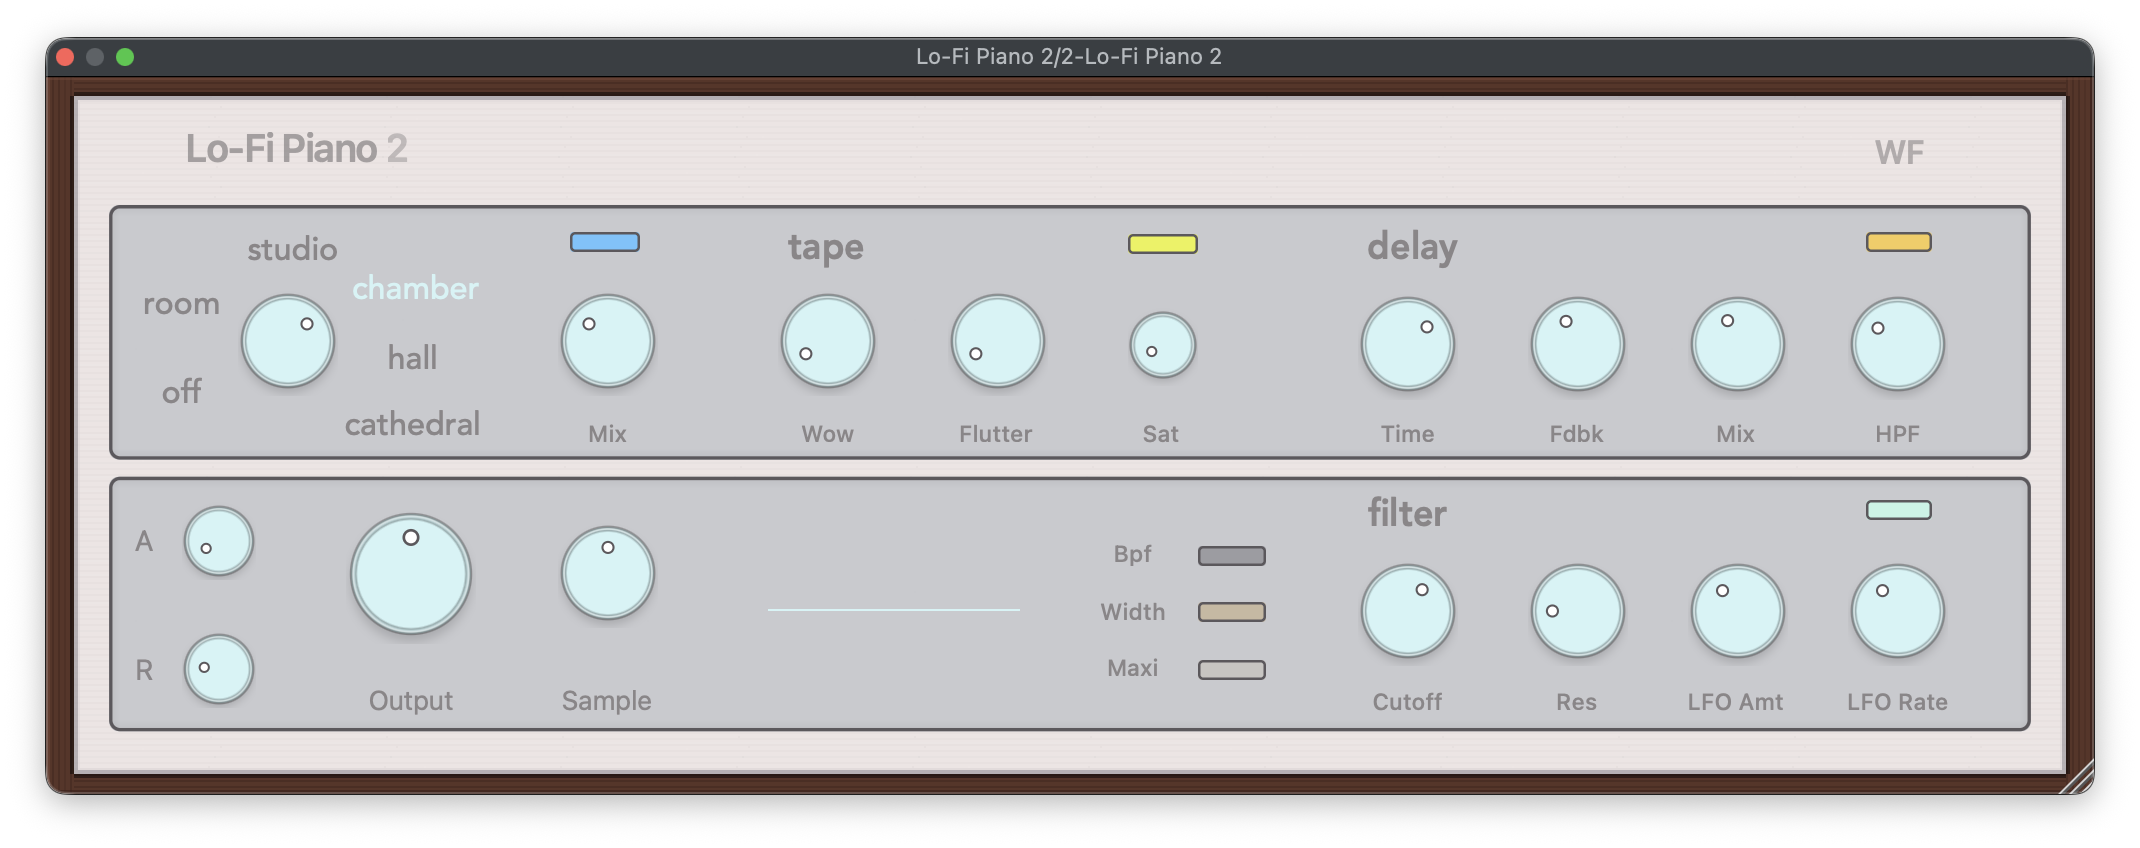The height and width of the screenshot is (848, 2140).
Task: Click the tape Wow knob
Action: (828, 341)
